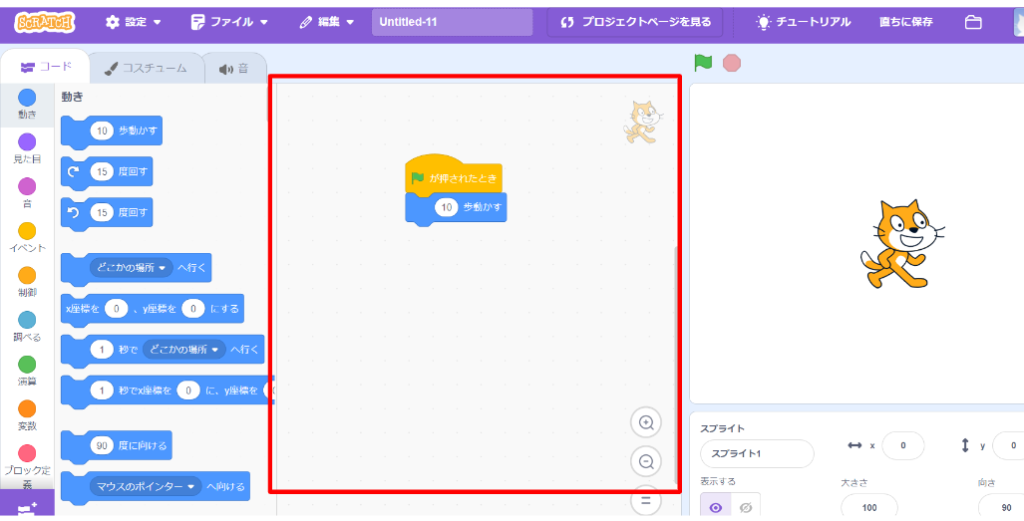Click the 10 field in palette move block
This screenshot has width=1024, height=521.
tap(102, 131)
